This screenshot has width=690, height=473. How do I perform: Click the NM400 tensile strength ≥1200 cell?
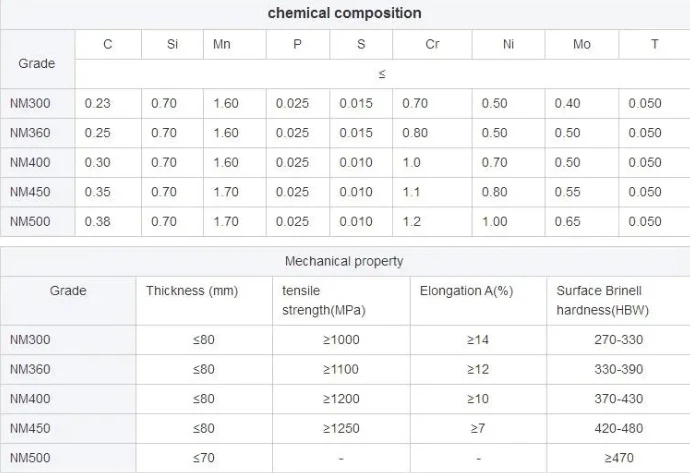341,399
